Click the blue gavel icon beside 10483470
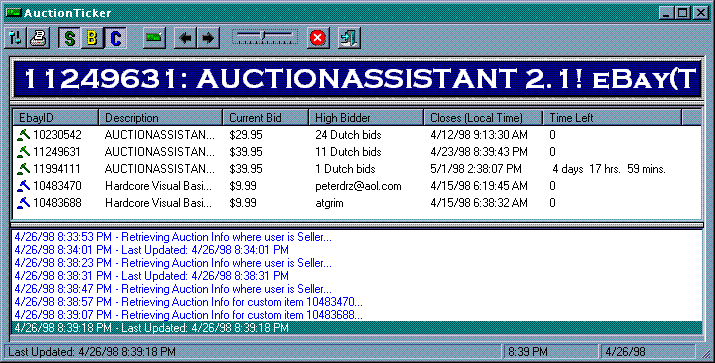 tap(23, 186)
